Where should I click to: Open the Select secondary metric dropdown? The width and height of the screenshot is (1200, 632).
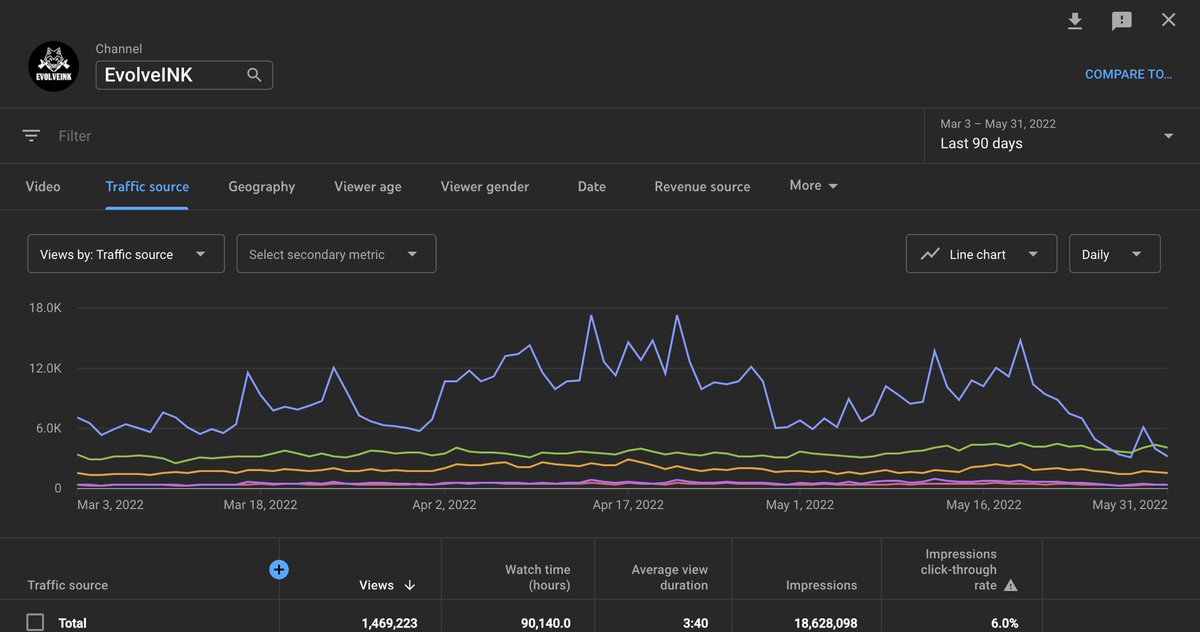point(336,254)
